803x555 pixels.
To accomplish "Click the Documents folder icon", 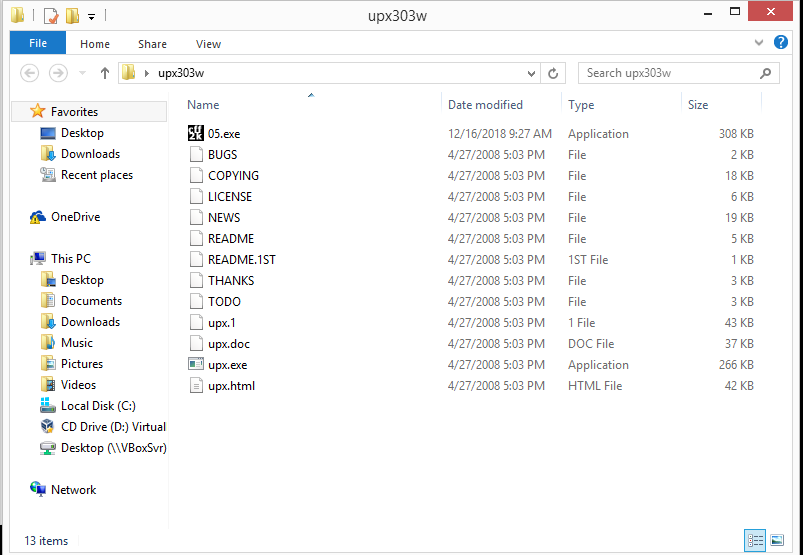I will point(48,301).
